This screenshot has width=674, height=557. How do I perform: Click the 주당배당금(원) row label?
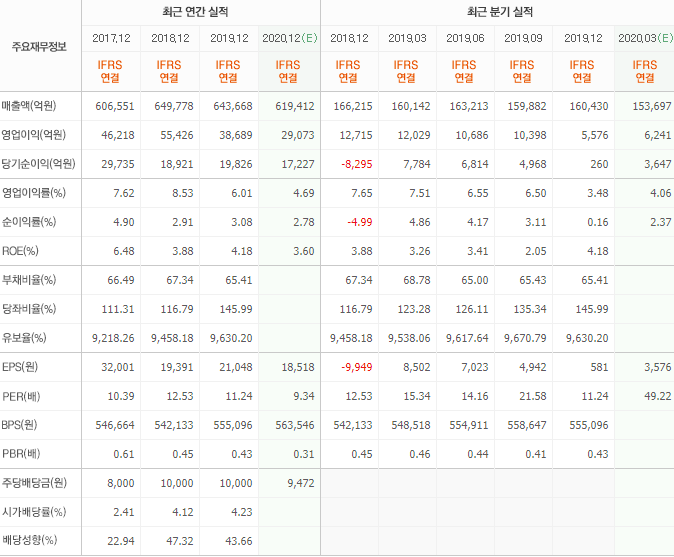34,483
